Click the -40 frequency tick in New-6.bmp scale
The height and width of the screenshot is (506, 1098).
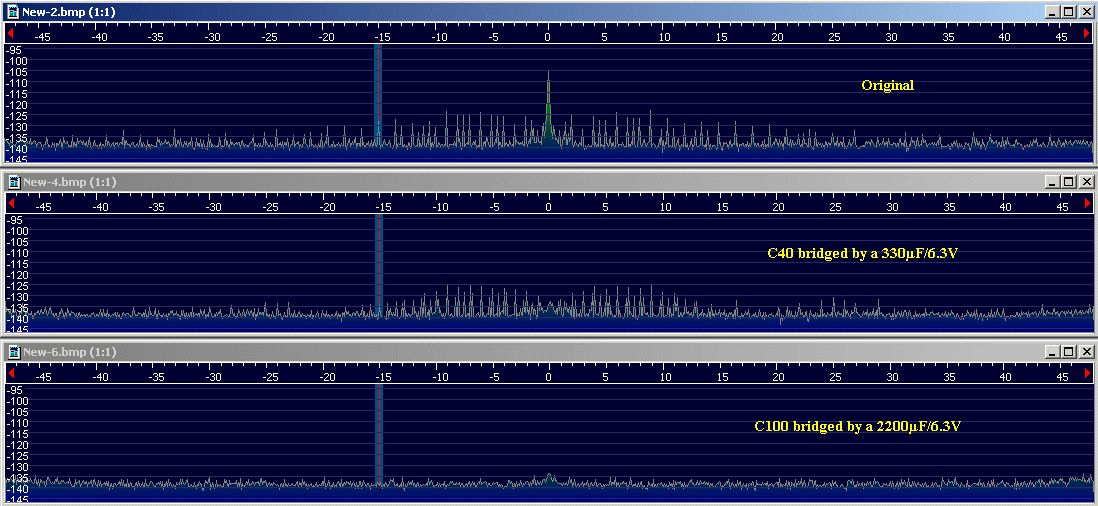tap(99, 377)
